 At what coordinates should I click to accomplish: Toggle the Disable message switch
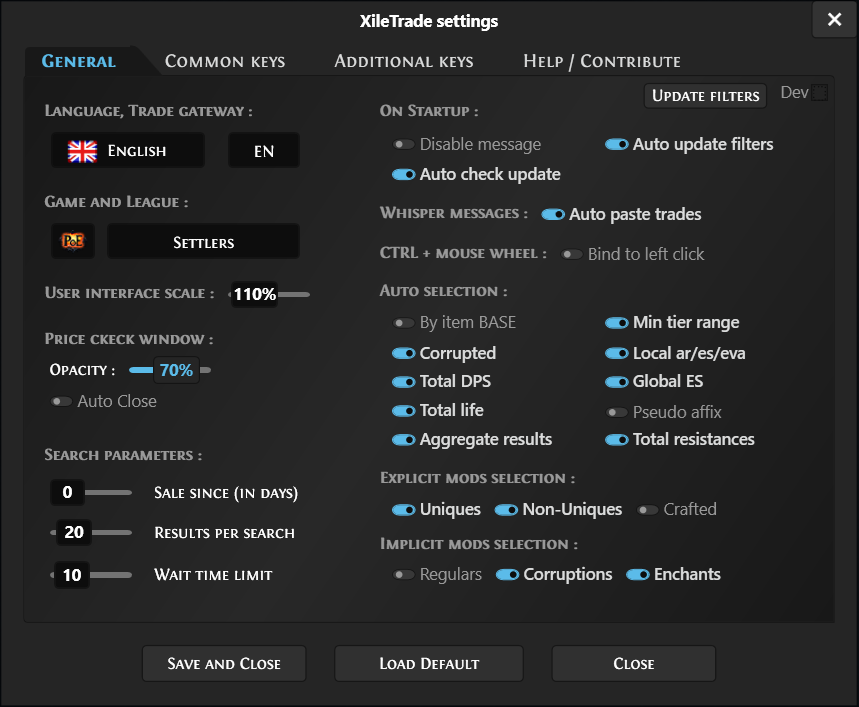pyautogui.click(x=404, y=145)
